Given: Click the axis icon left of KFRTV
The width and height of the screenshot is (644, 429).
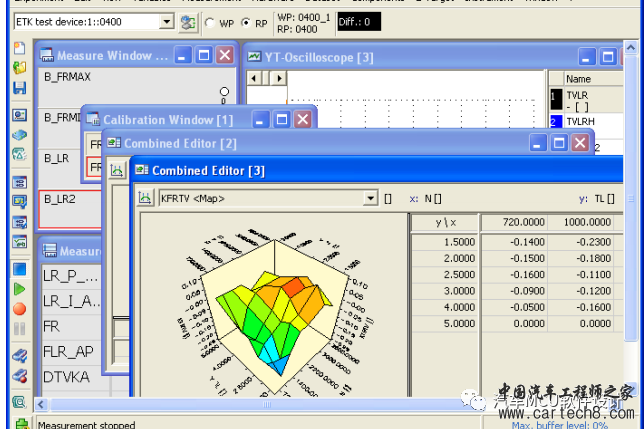Looking at the screenshot, I should coord(144,198).
